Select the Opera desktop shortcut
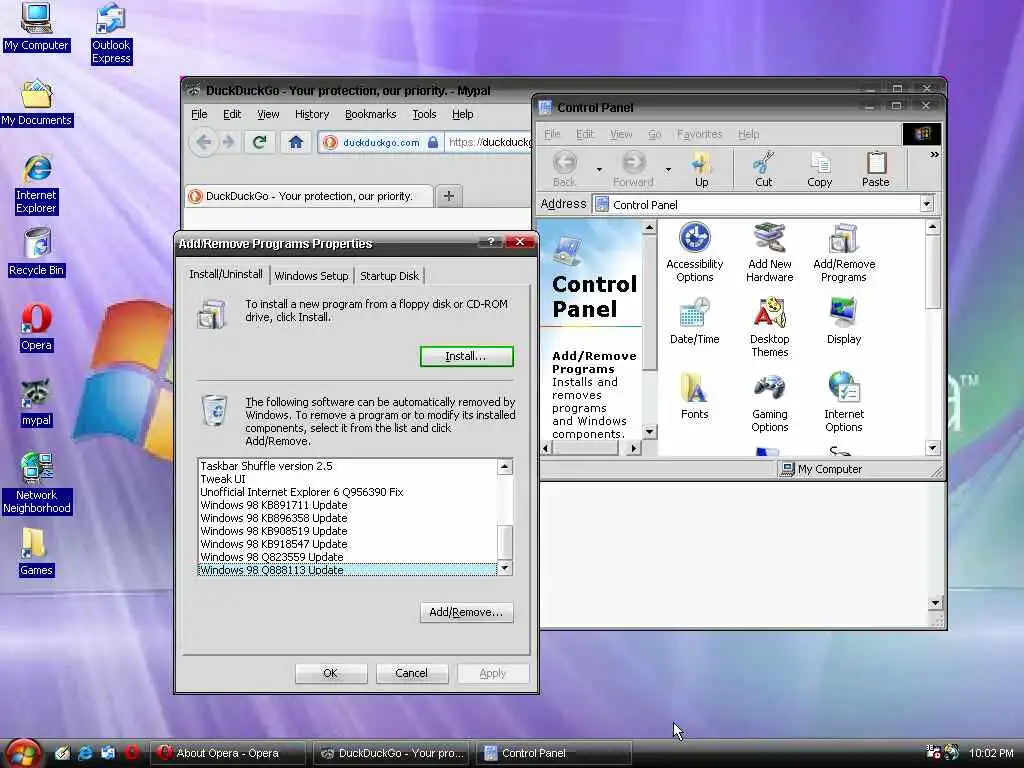Image resolution: width=1024 pixels, height=768 pixels. pos(36,328)
